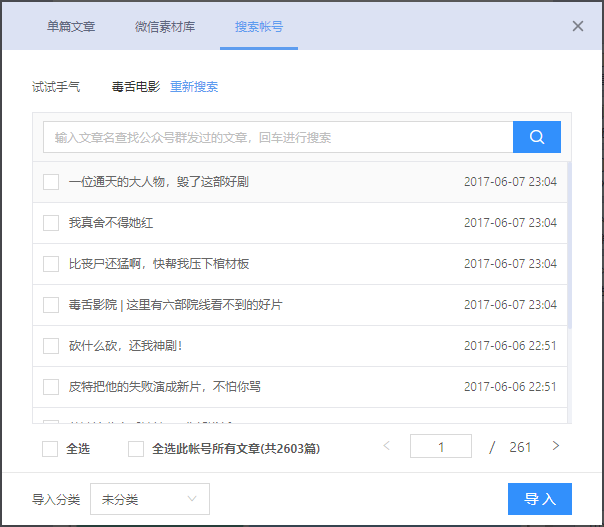Select article 皮特把他的失败演成新片
Image resolution: width=604 pixels, height=527 pixels.
click(51, 386)
